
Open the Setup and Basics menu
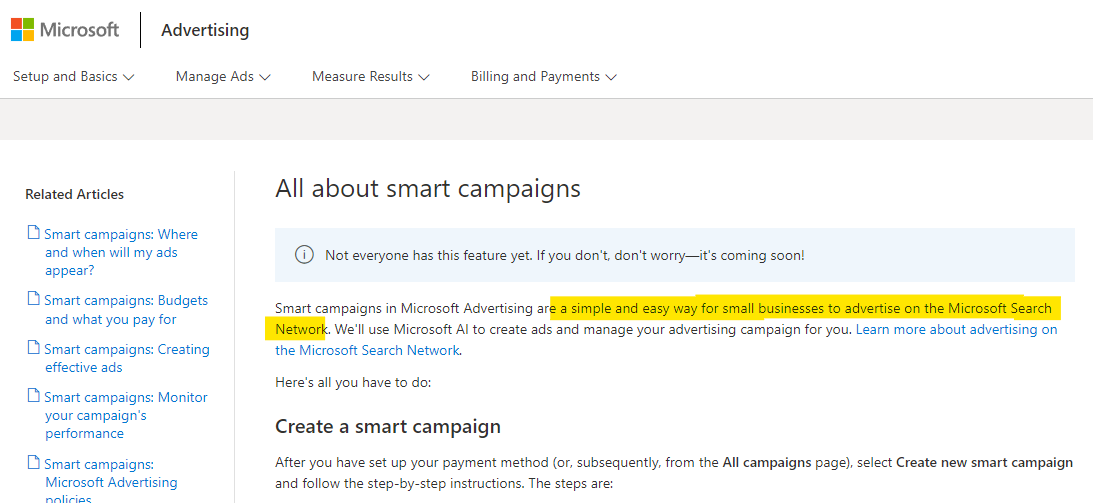click(73, 77)
